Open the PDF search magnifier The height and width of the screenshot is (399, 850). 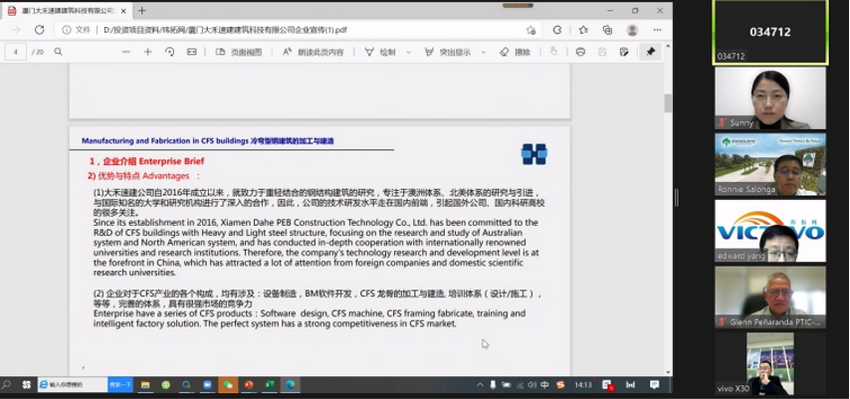click(58, 52)
